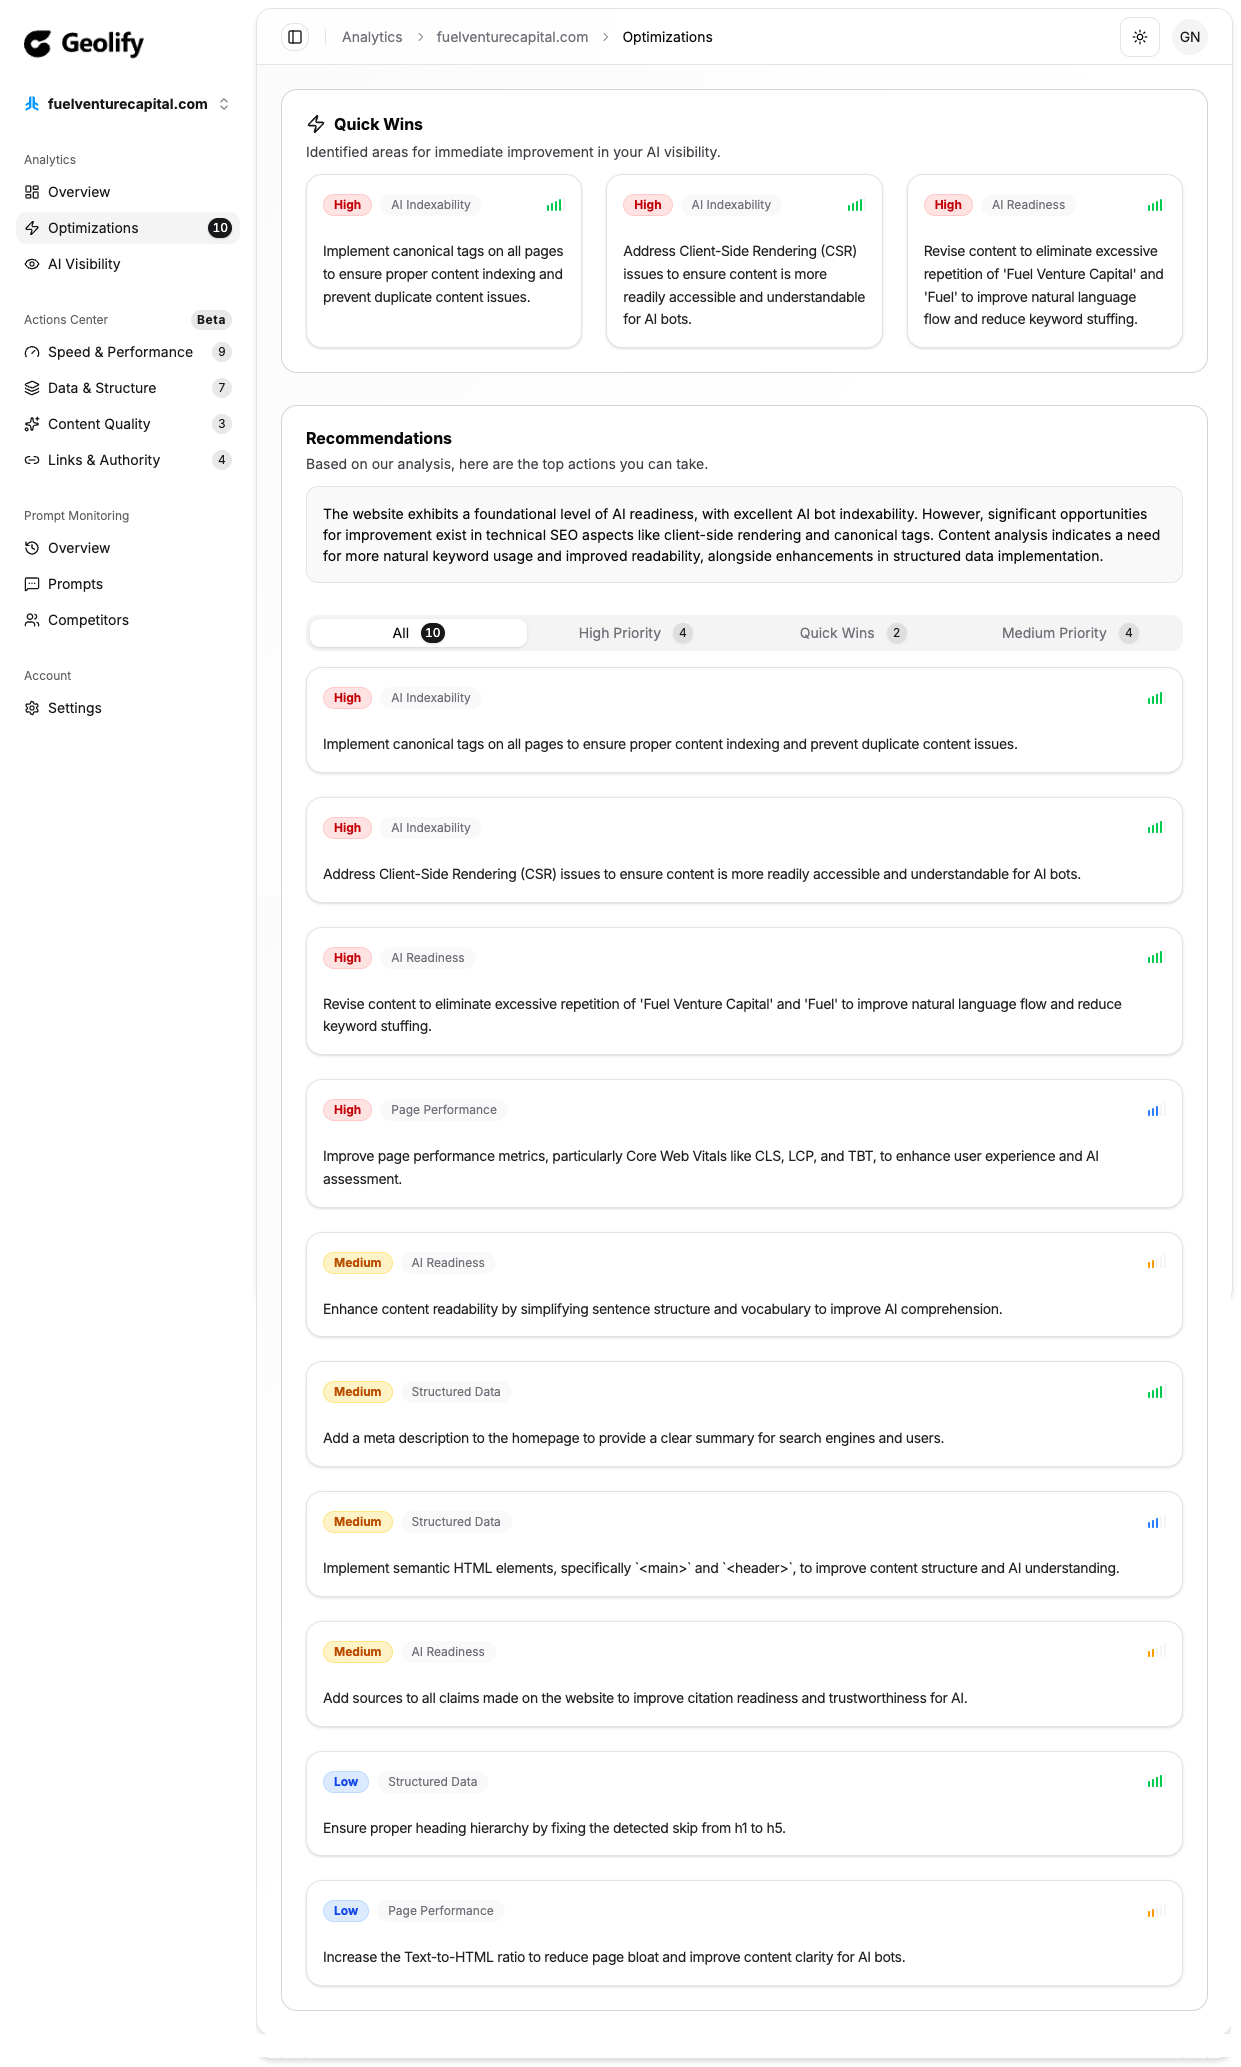Open the canonical tags Quick Wins card
The height and width of the screenshot is (2067, 1241).
[443, 262]
